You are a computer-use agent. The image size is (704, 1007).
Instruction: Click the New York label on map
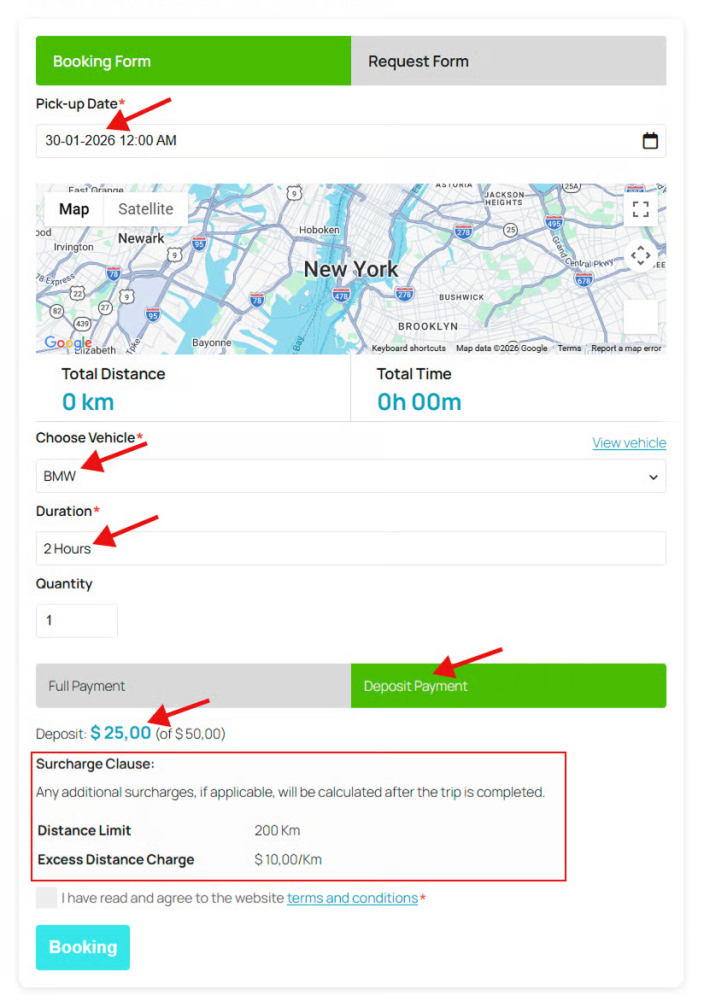351,269
